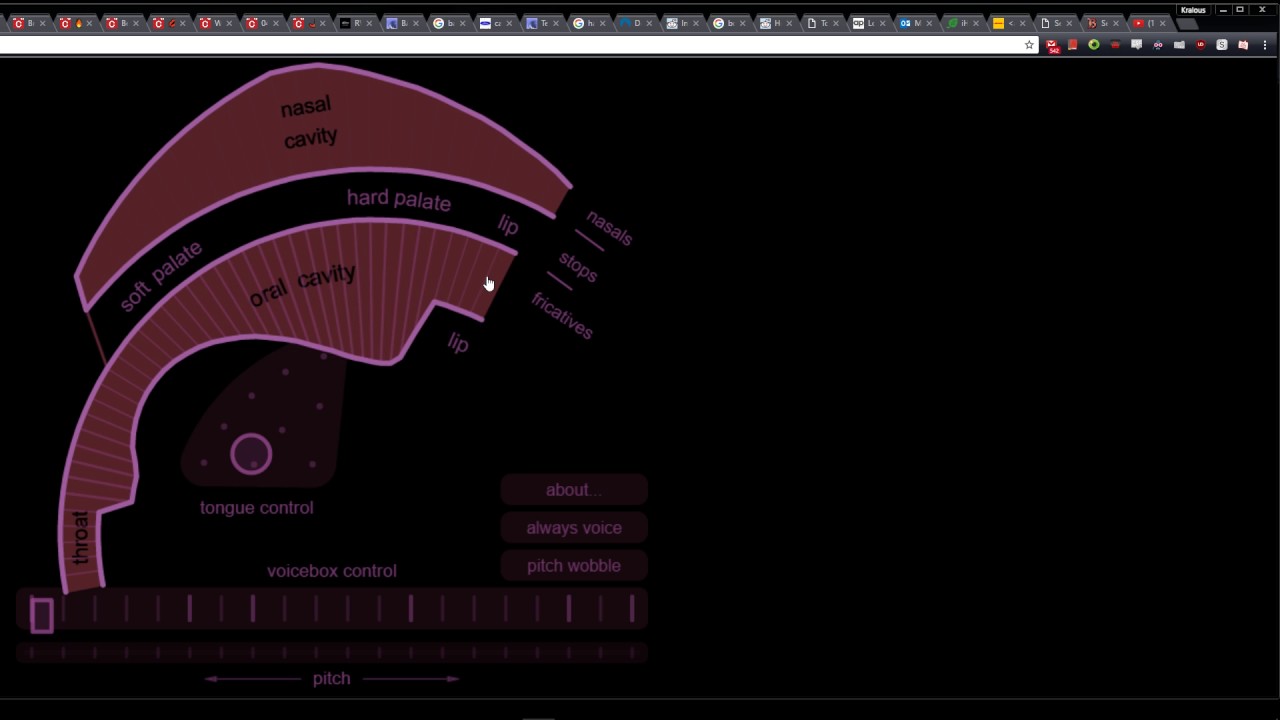The image size is (1280, 720).
Task: Close the Outlook tab
Action: [929, 23]
